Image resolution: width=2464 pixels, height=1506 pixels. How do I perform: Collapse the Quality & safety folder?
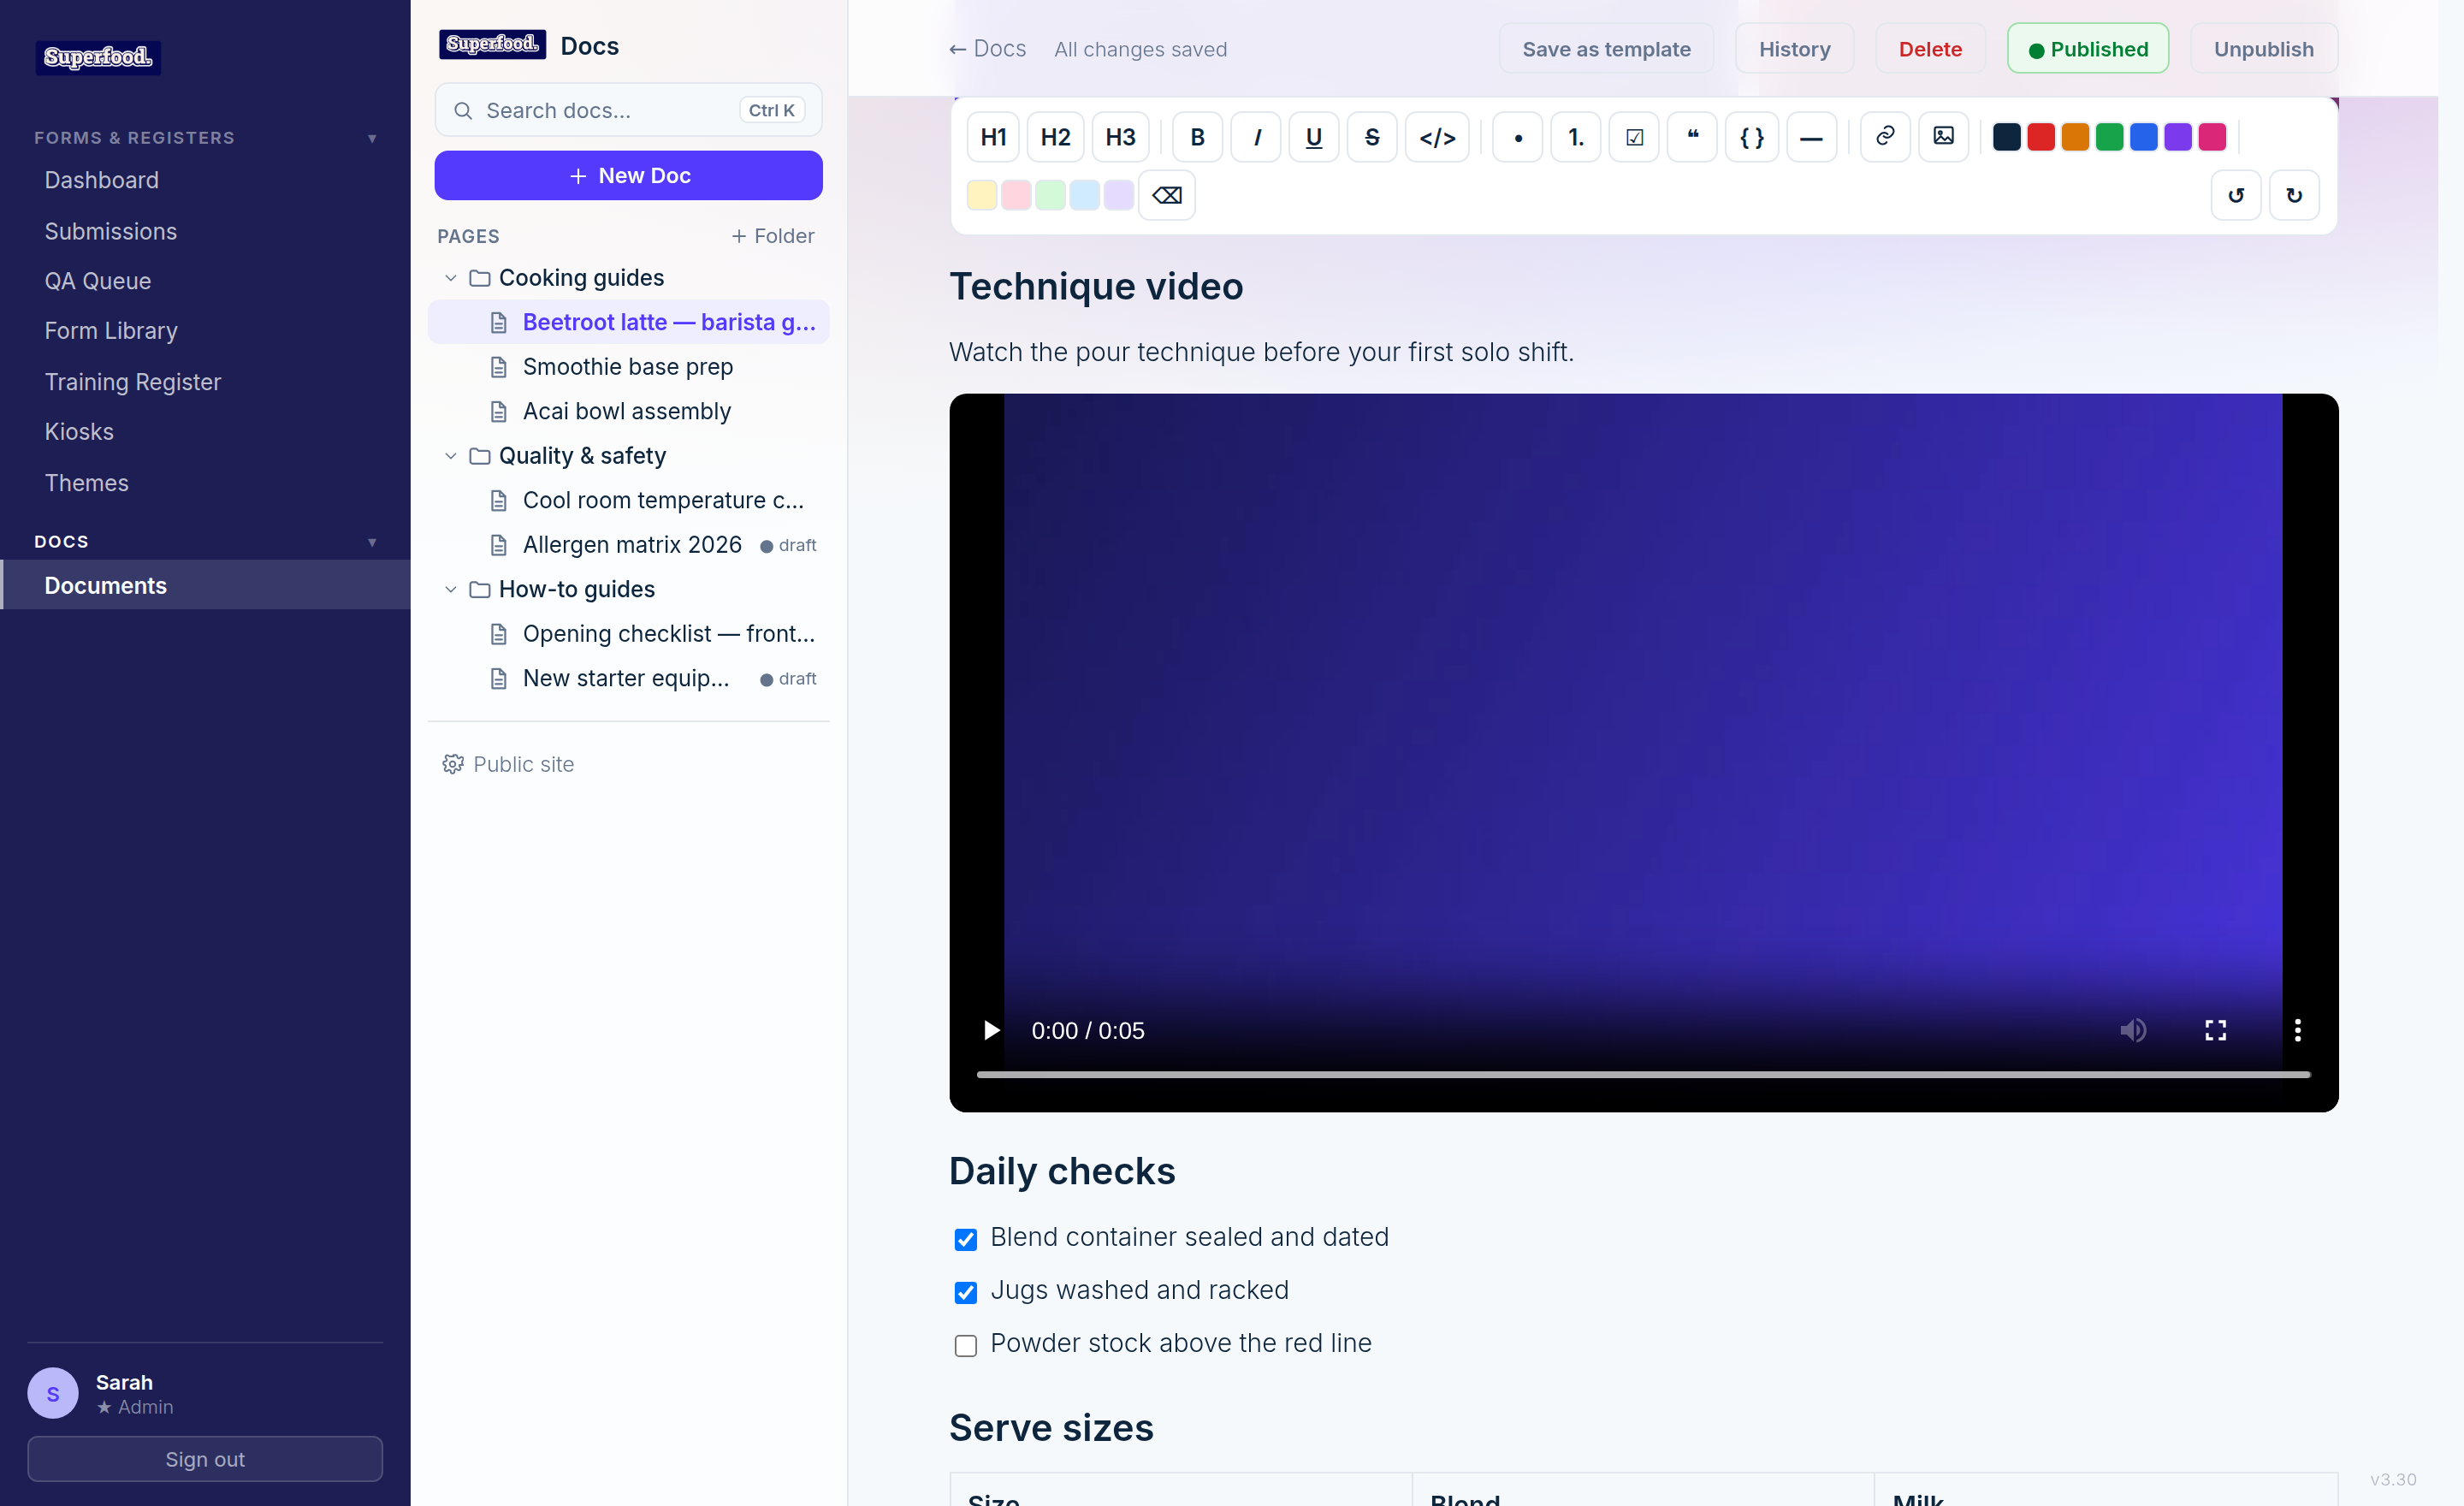(x=451, y=456)
